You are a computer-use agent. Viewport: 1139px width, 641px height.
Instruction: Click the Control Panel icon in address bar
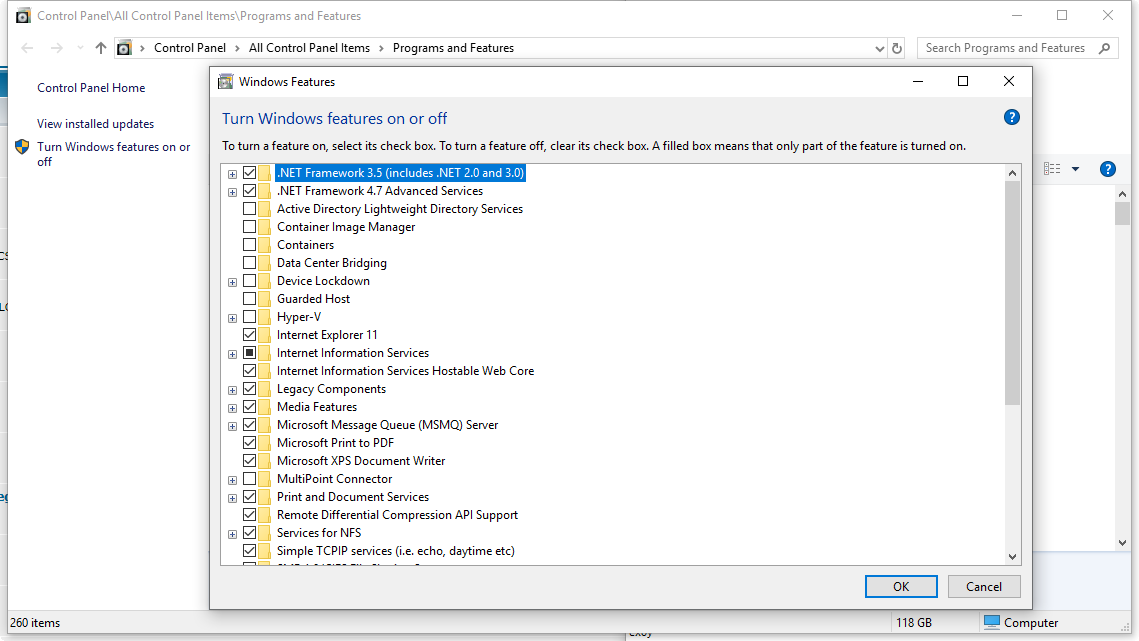[124, 48]
